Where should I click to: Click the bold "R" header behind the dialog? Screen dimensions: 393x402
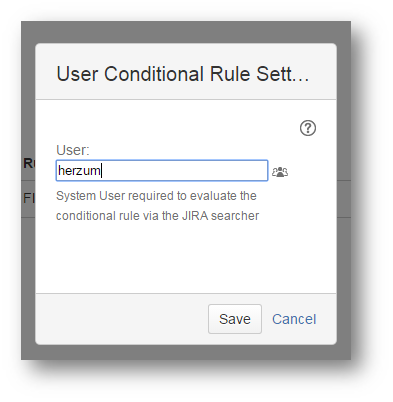[29, 163]
